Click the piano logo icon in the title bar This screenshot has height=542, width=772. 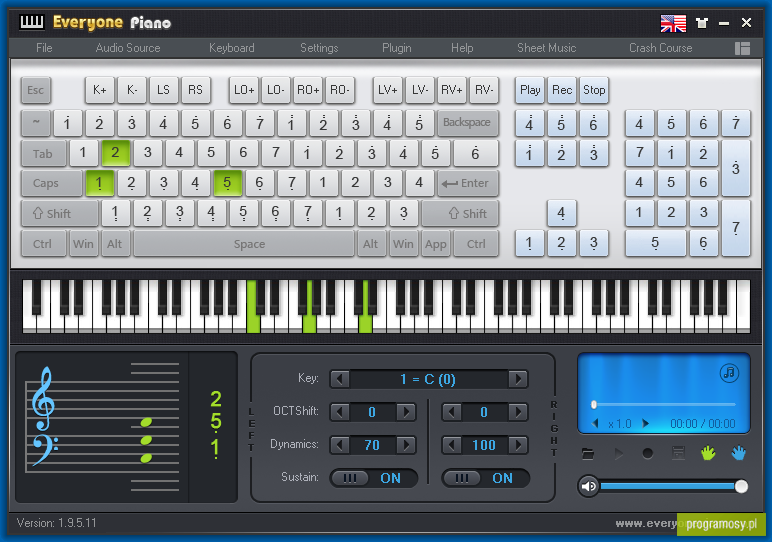pos(32,22)
